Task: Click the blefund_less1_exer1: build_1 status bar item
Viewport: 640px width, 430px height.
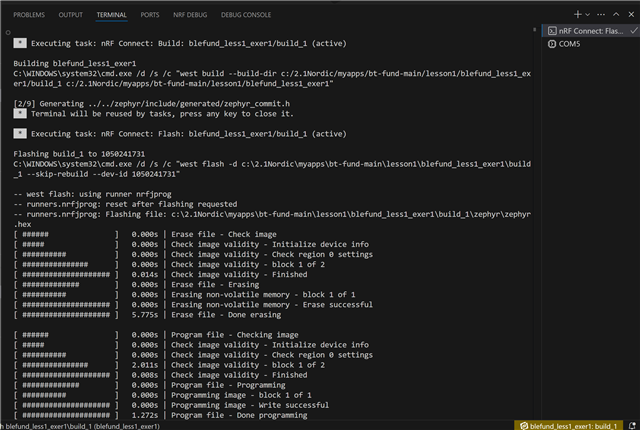Action: click(569, 426)
